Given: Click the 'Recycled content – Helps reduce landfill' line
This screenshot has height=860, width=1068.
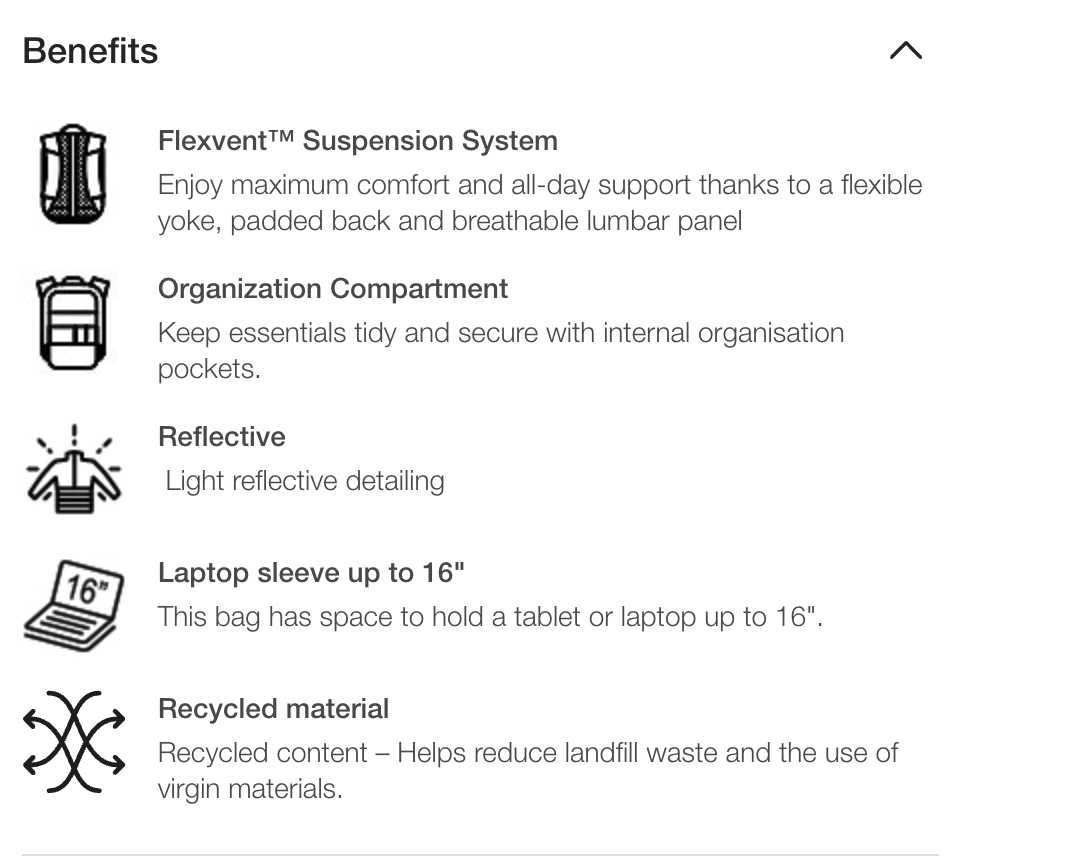Looking at the screenshot, I should point(527,753).
